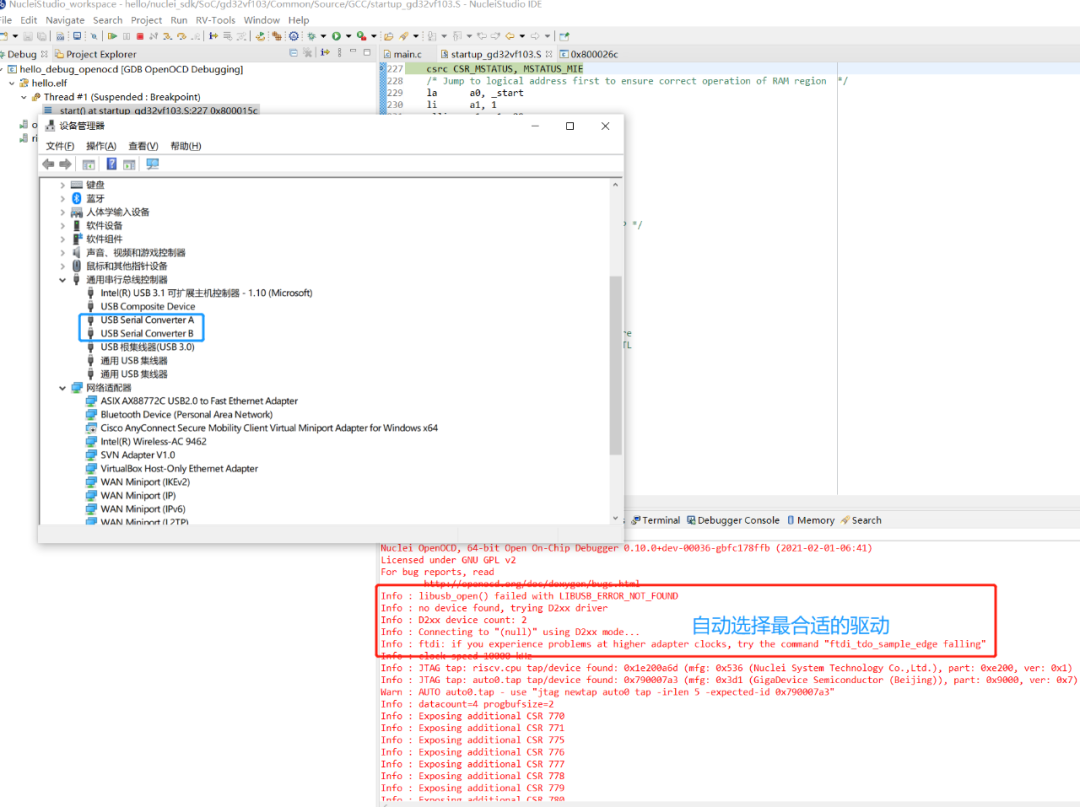Click the Bluetooth category icon in device tree
This screenshot has width=1080, height=807.
(76, 198)
